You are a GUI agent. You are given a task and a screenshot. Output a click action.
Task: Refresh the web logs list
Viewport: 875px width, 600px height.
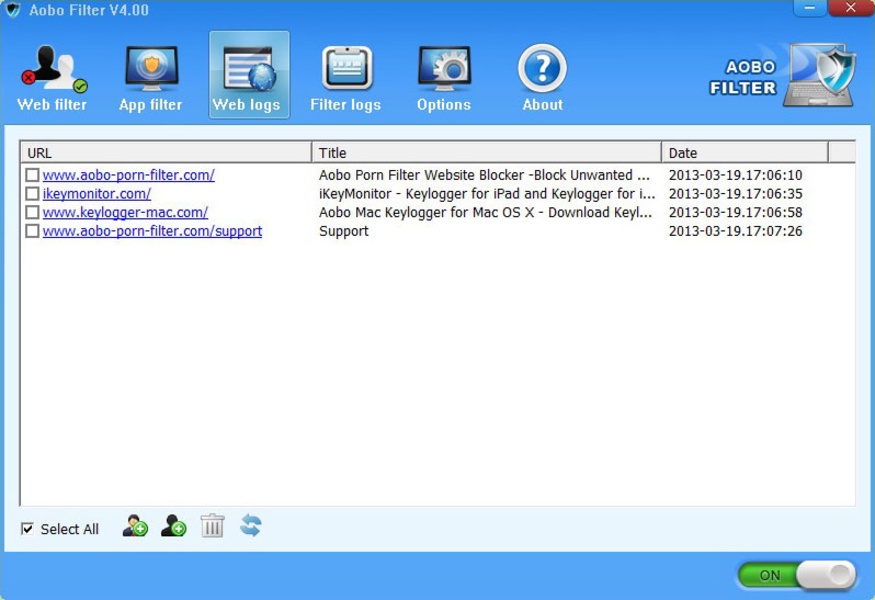coord(251,526)
